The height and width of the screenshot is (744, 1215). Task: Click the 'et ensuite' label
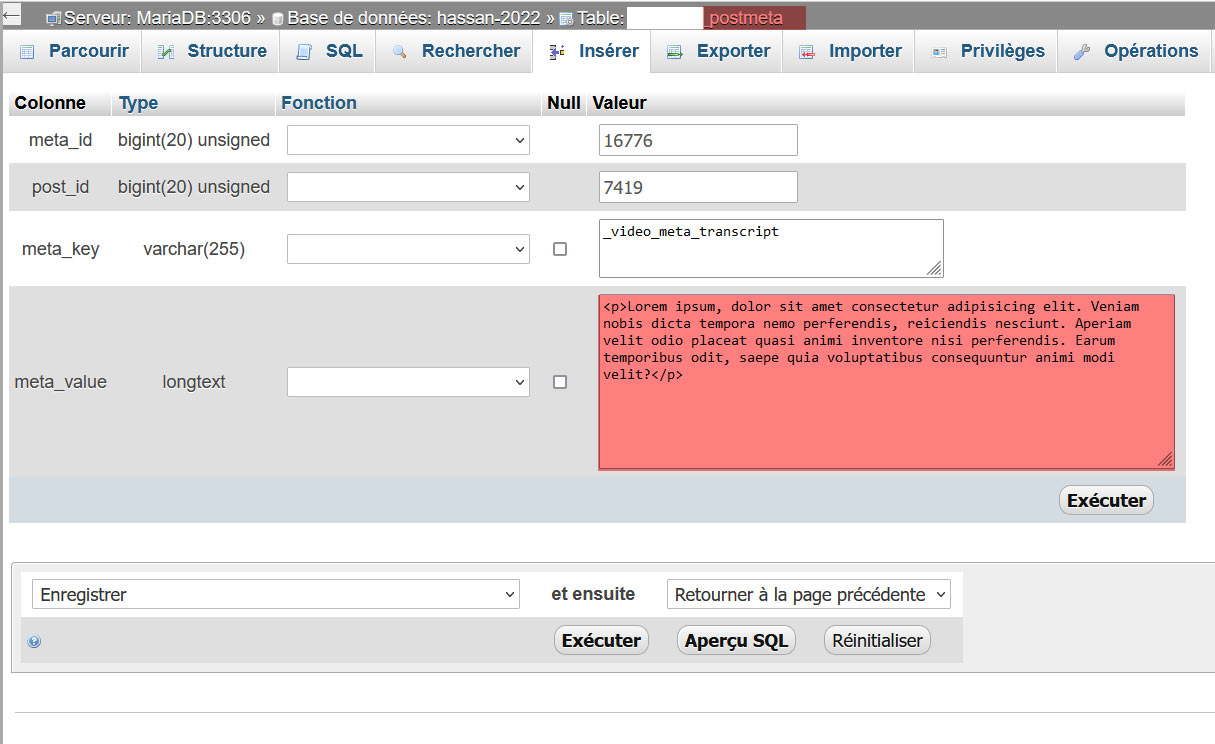click(x=593, y=594)
